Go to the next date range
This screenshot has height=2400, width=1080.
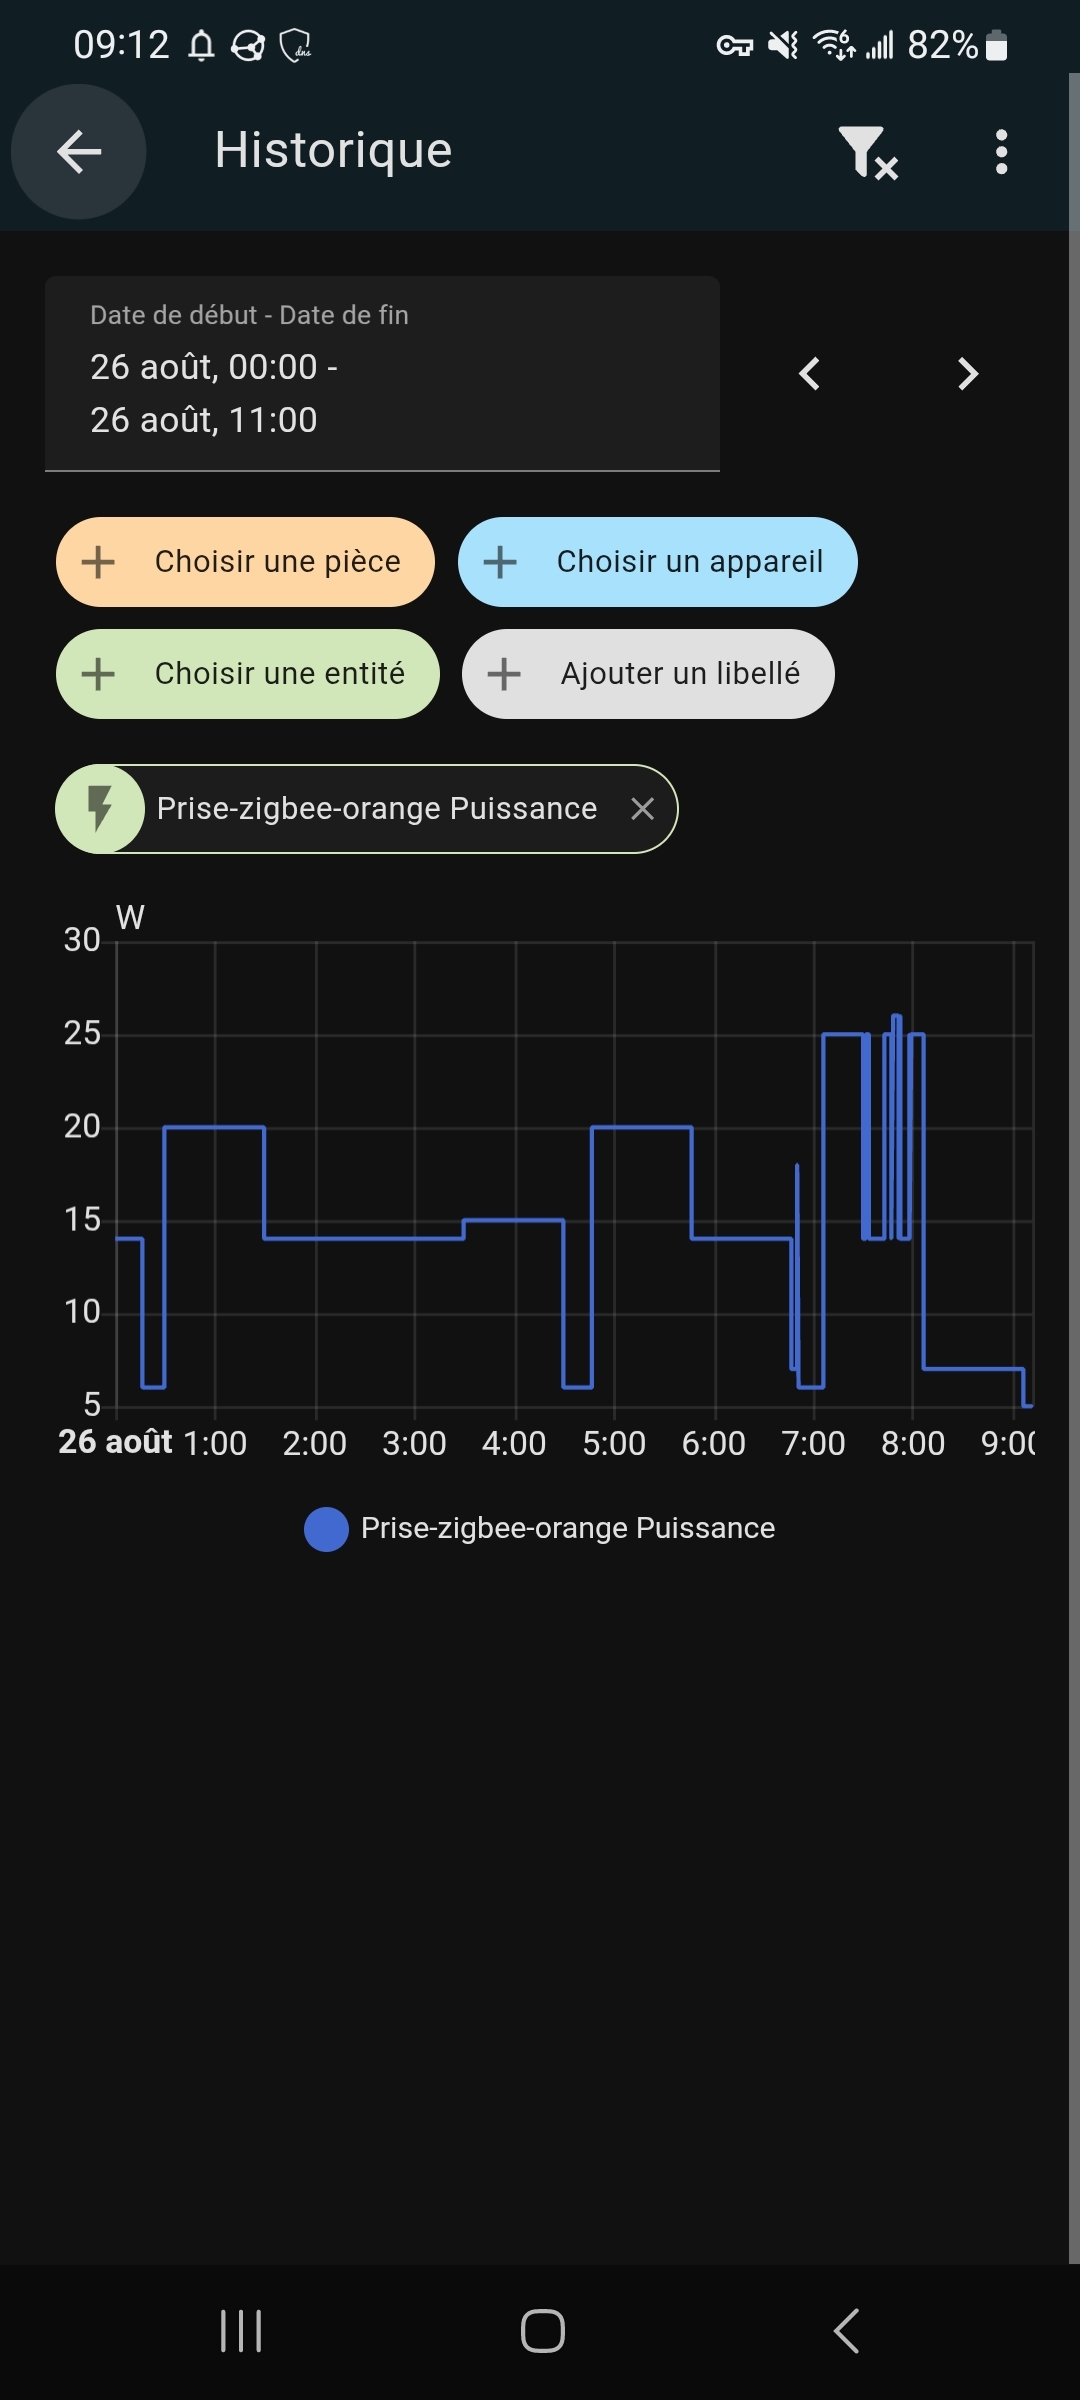(x=967, y=374)
